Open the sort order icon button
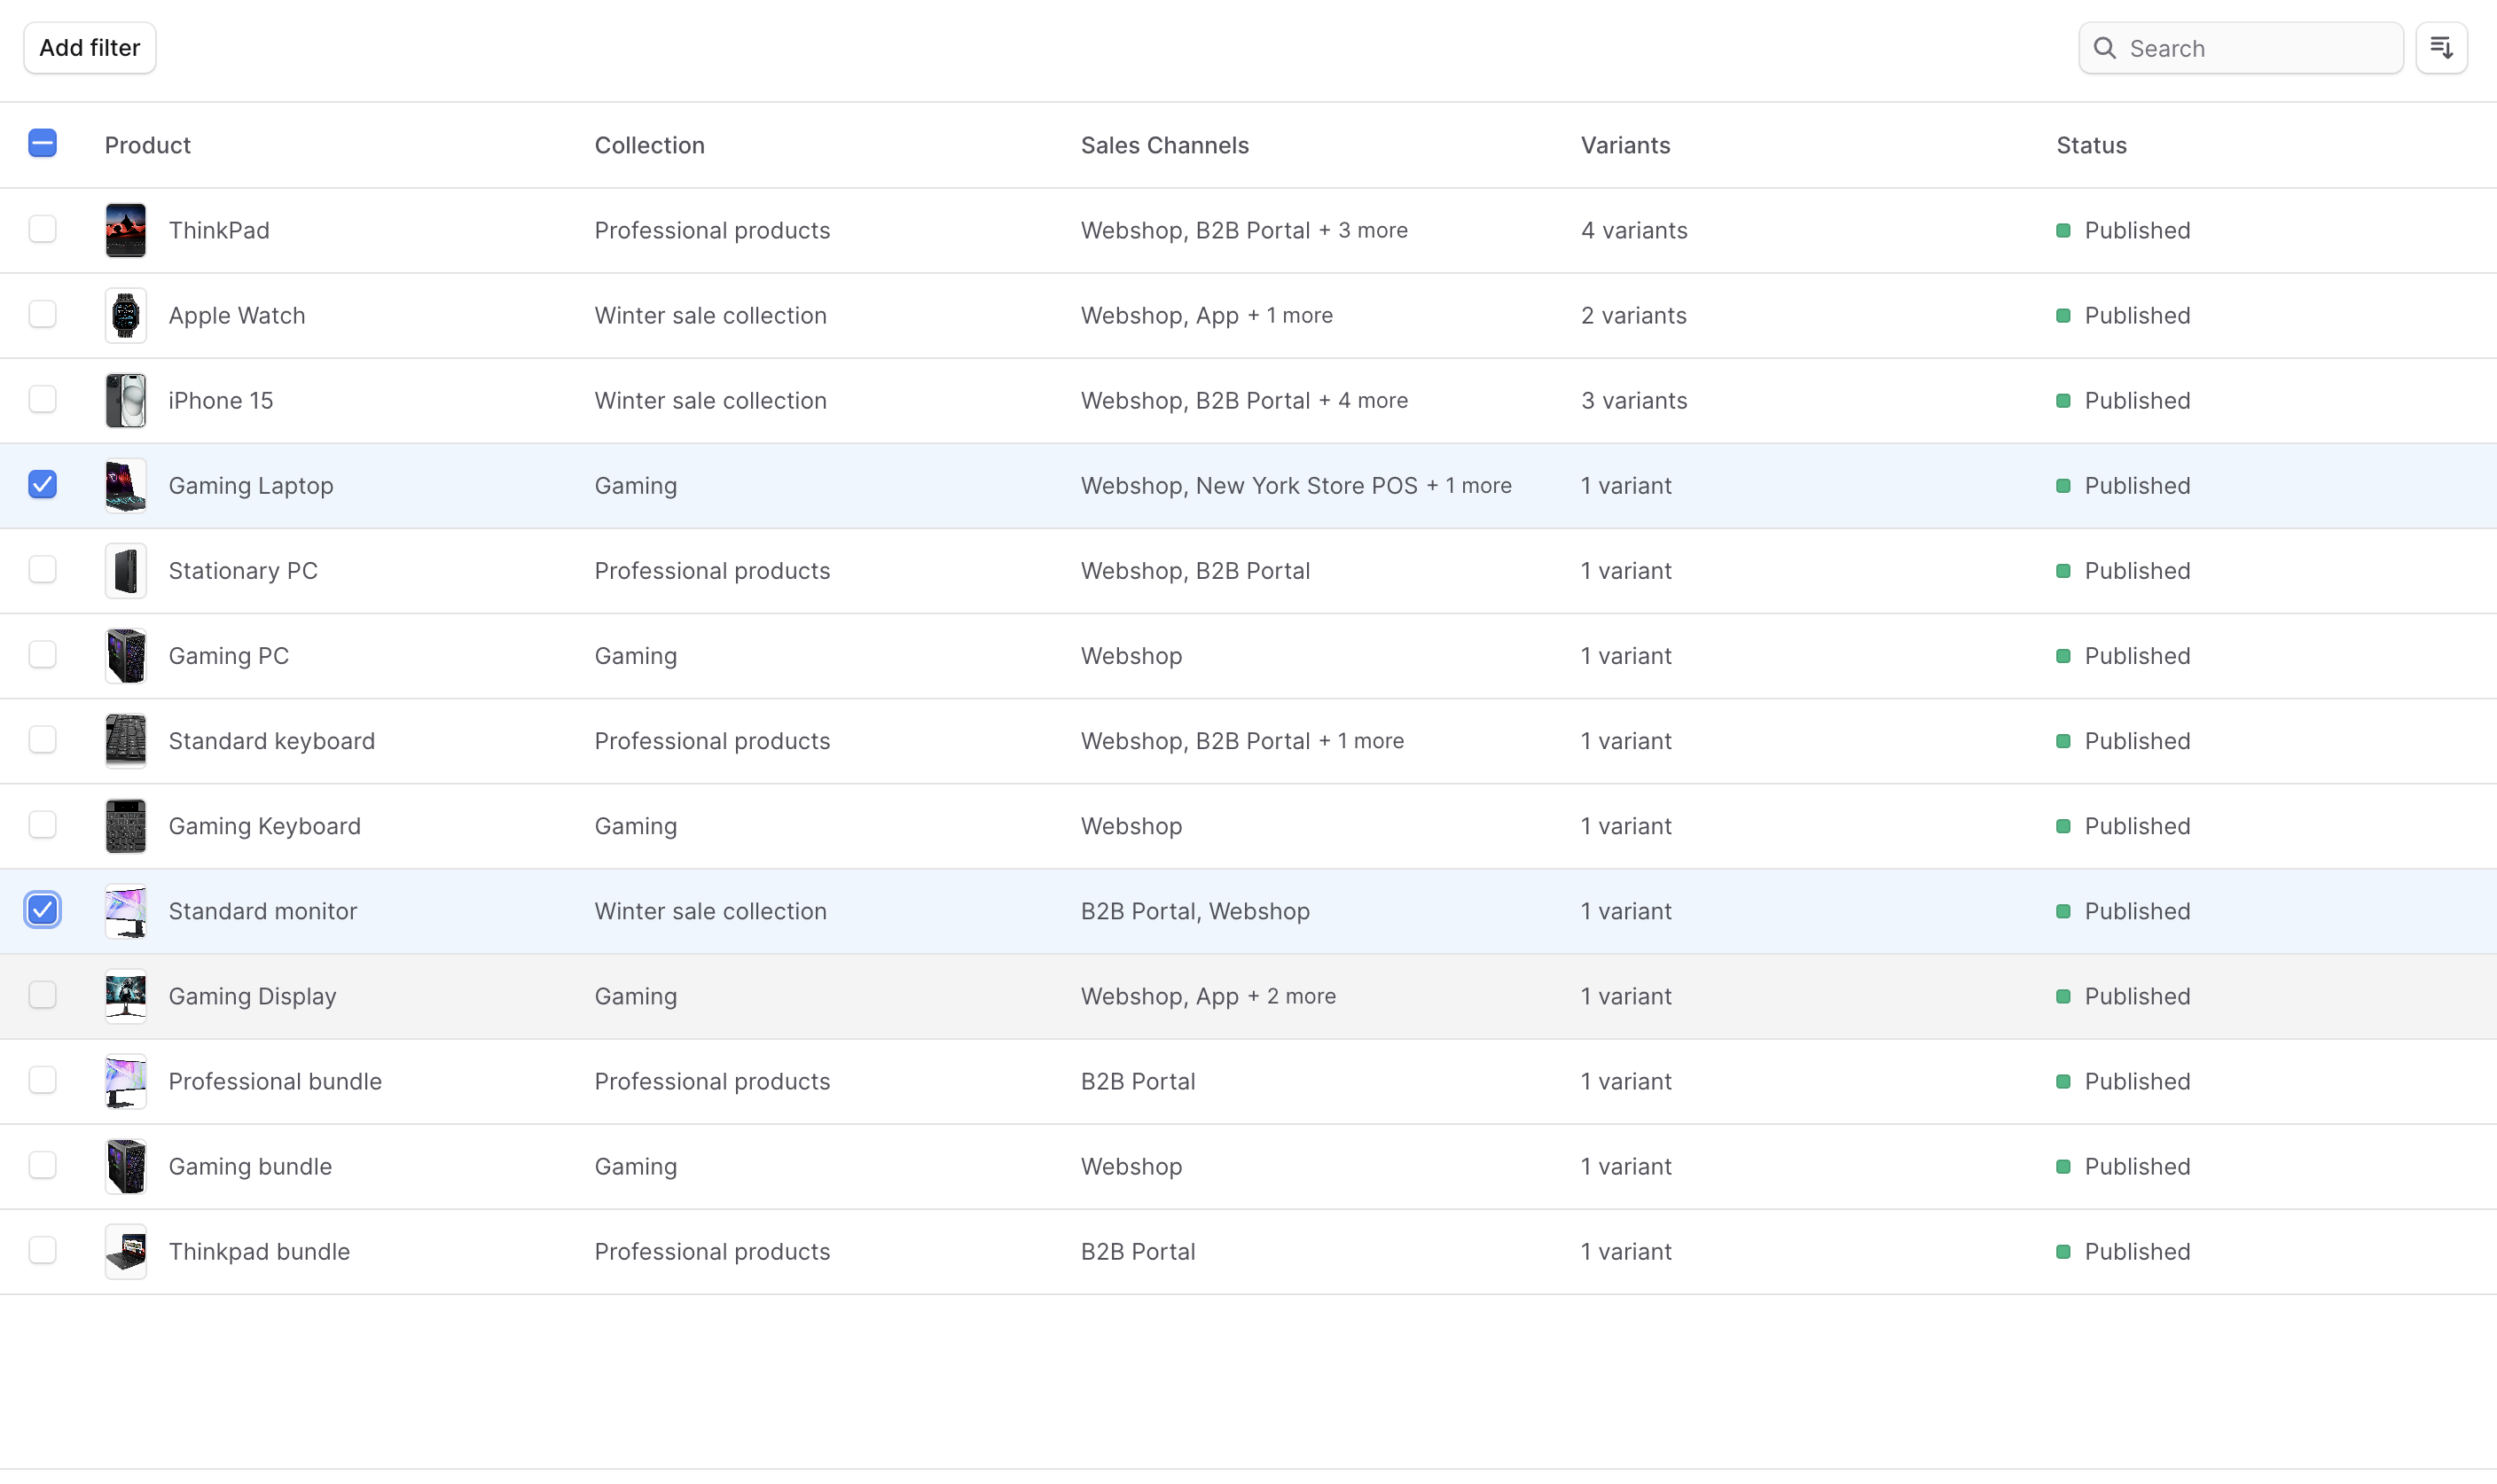 (x=2441, y=48)
